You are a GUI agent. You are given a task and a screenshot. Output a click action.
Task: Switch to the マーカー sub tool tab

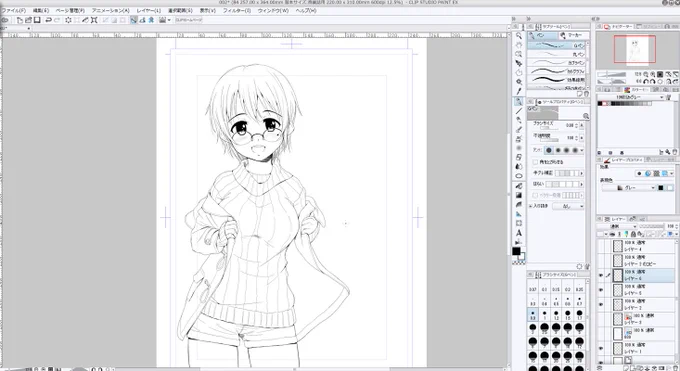tap(574, 36)
